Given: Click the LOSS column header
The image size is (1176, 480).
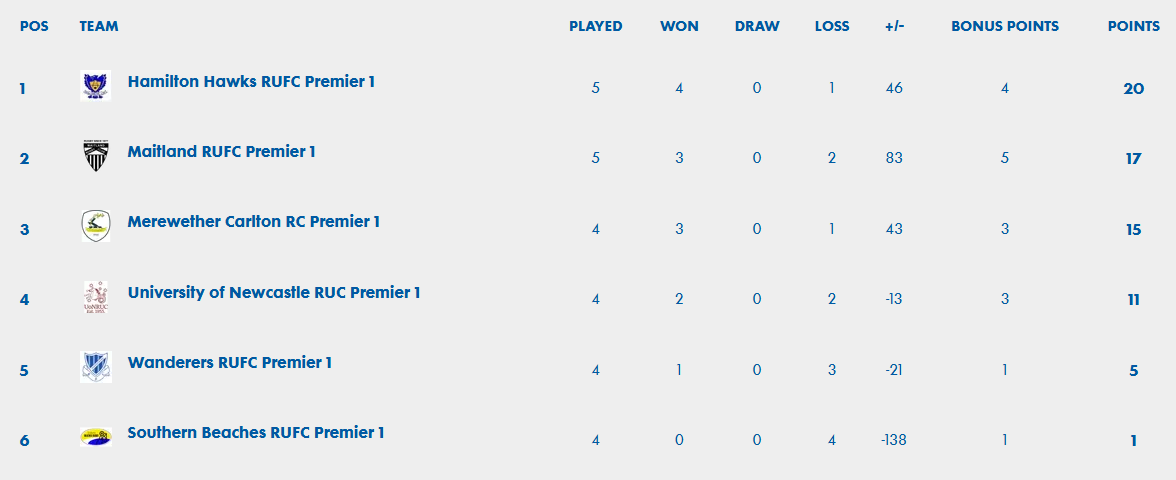Looking at the screenshot, I should click(x=832, y=26).
